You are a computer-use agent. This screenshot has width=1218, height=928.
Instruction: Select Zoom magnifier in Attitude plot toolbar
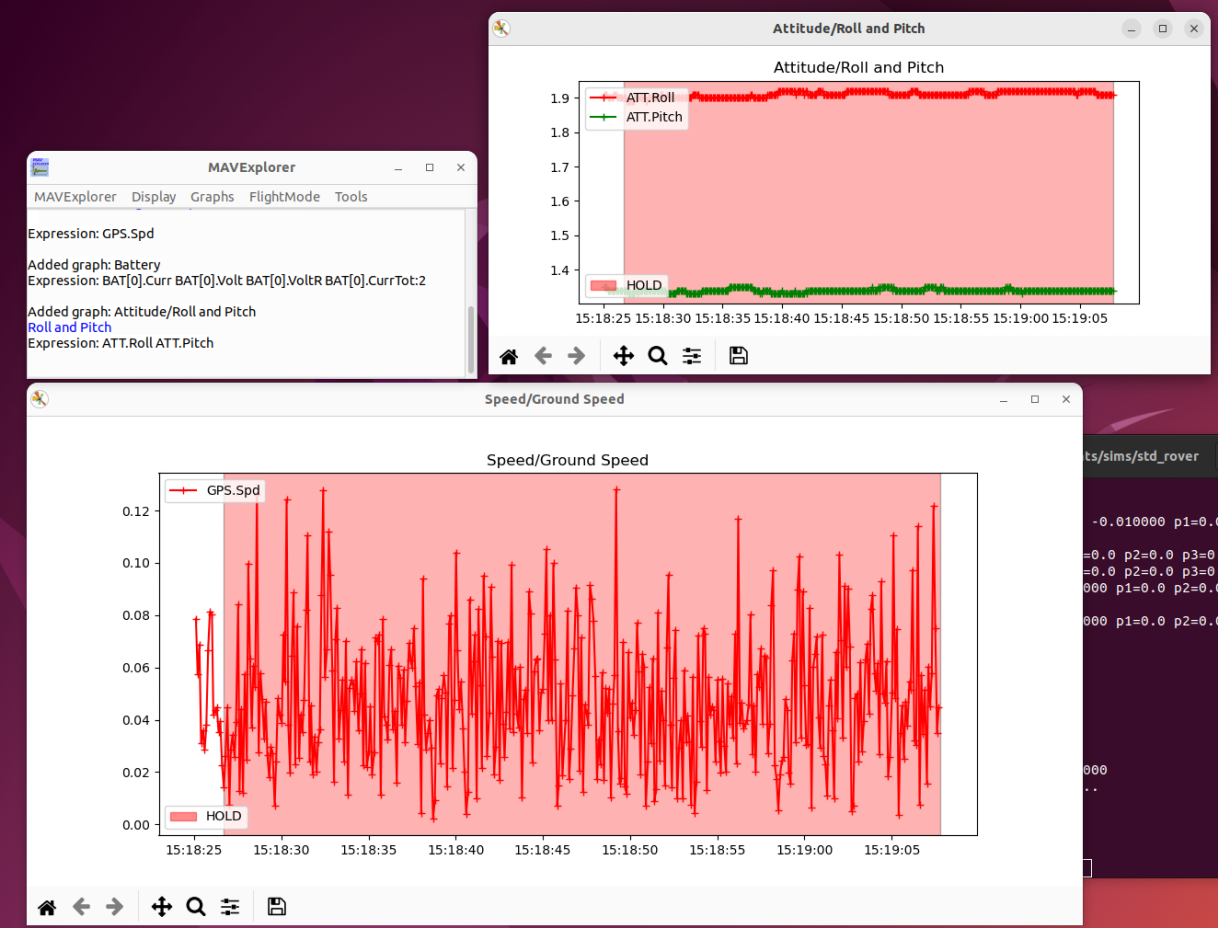point(657,356)
